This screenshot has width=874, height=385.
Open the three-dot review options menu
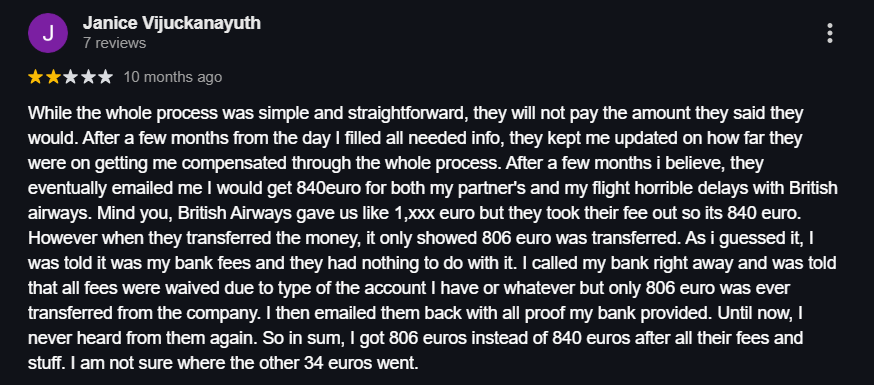click(x=829, y=33)
